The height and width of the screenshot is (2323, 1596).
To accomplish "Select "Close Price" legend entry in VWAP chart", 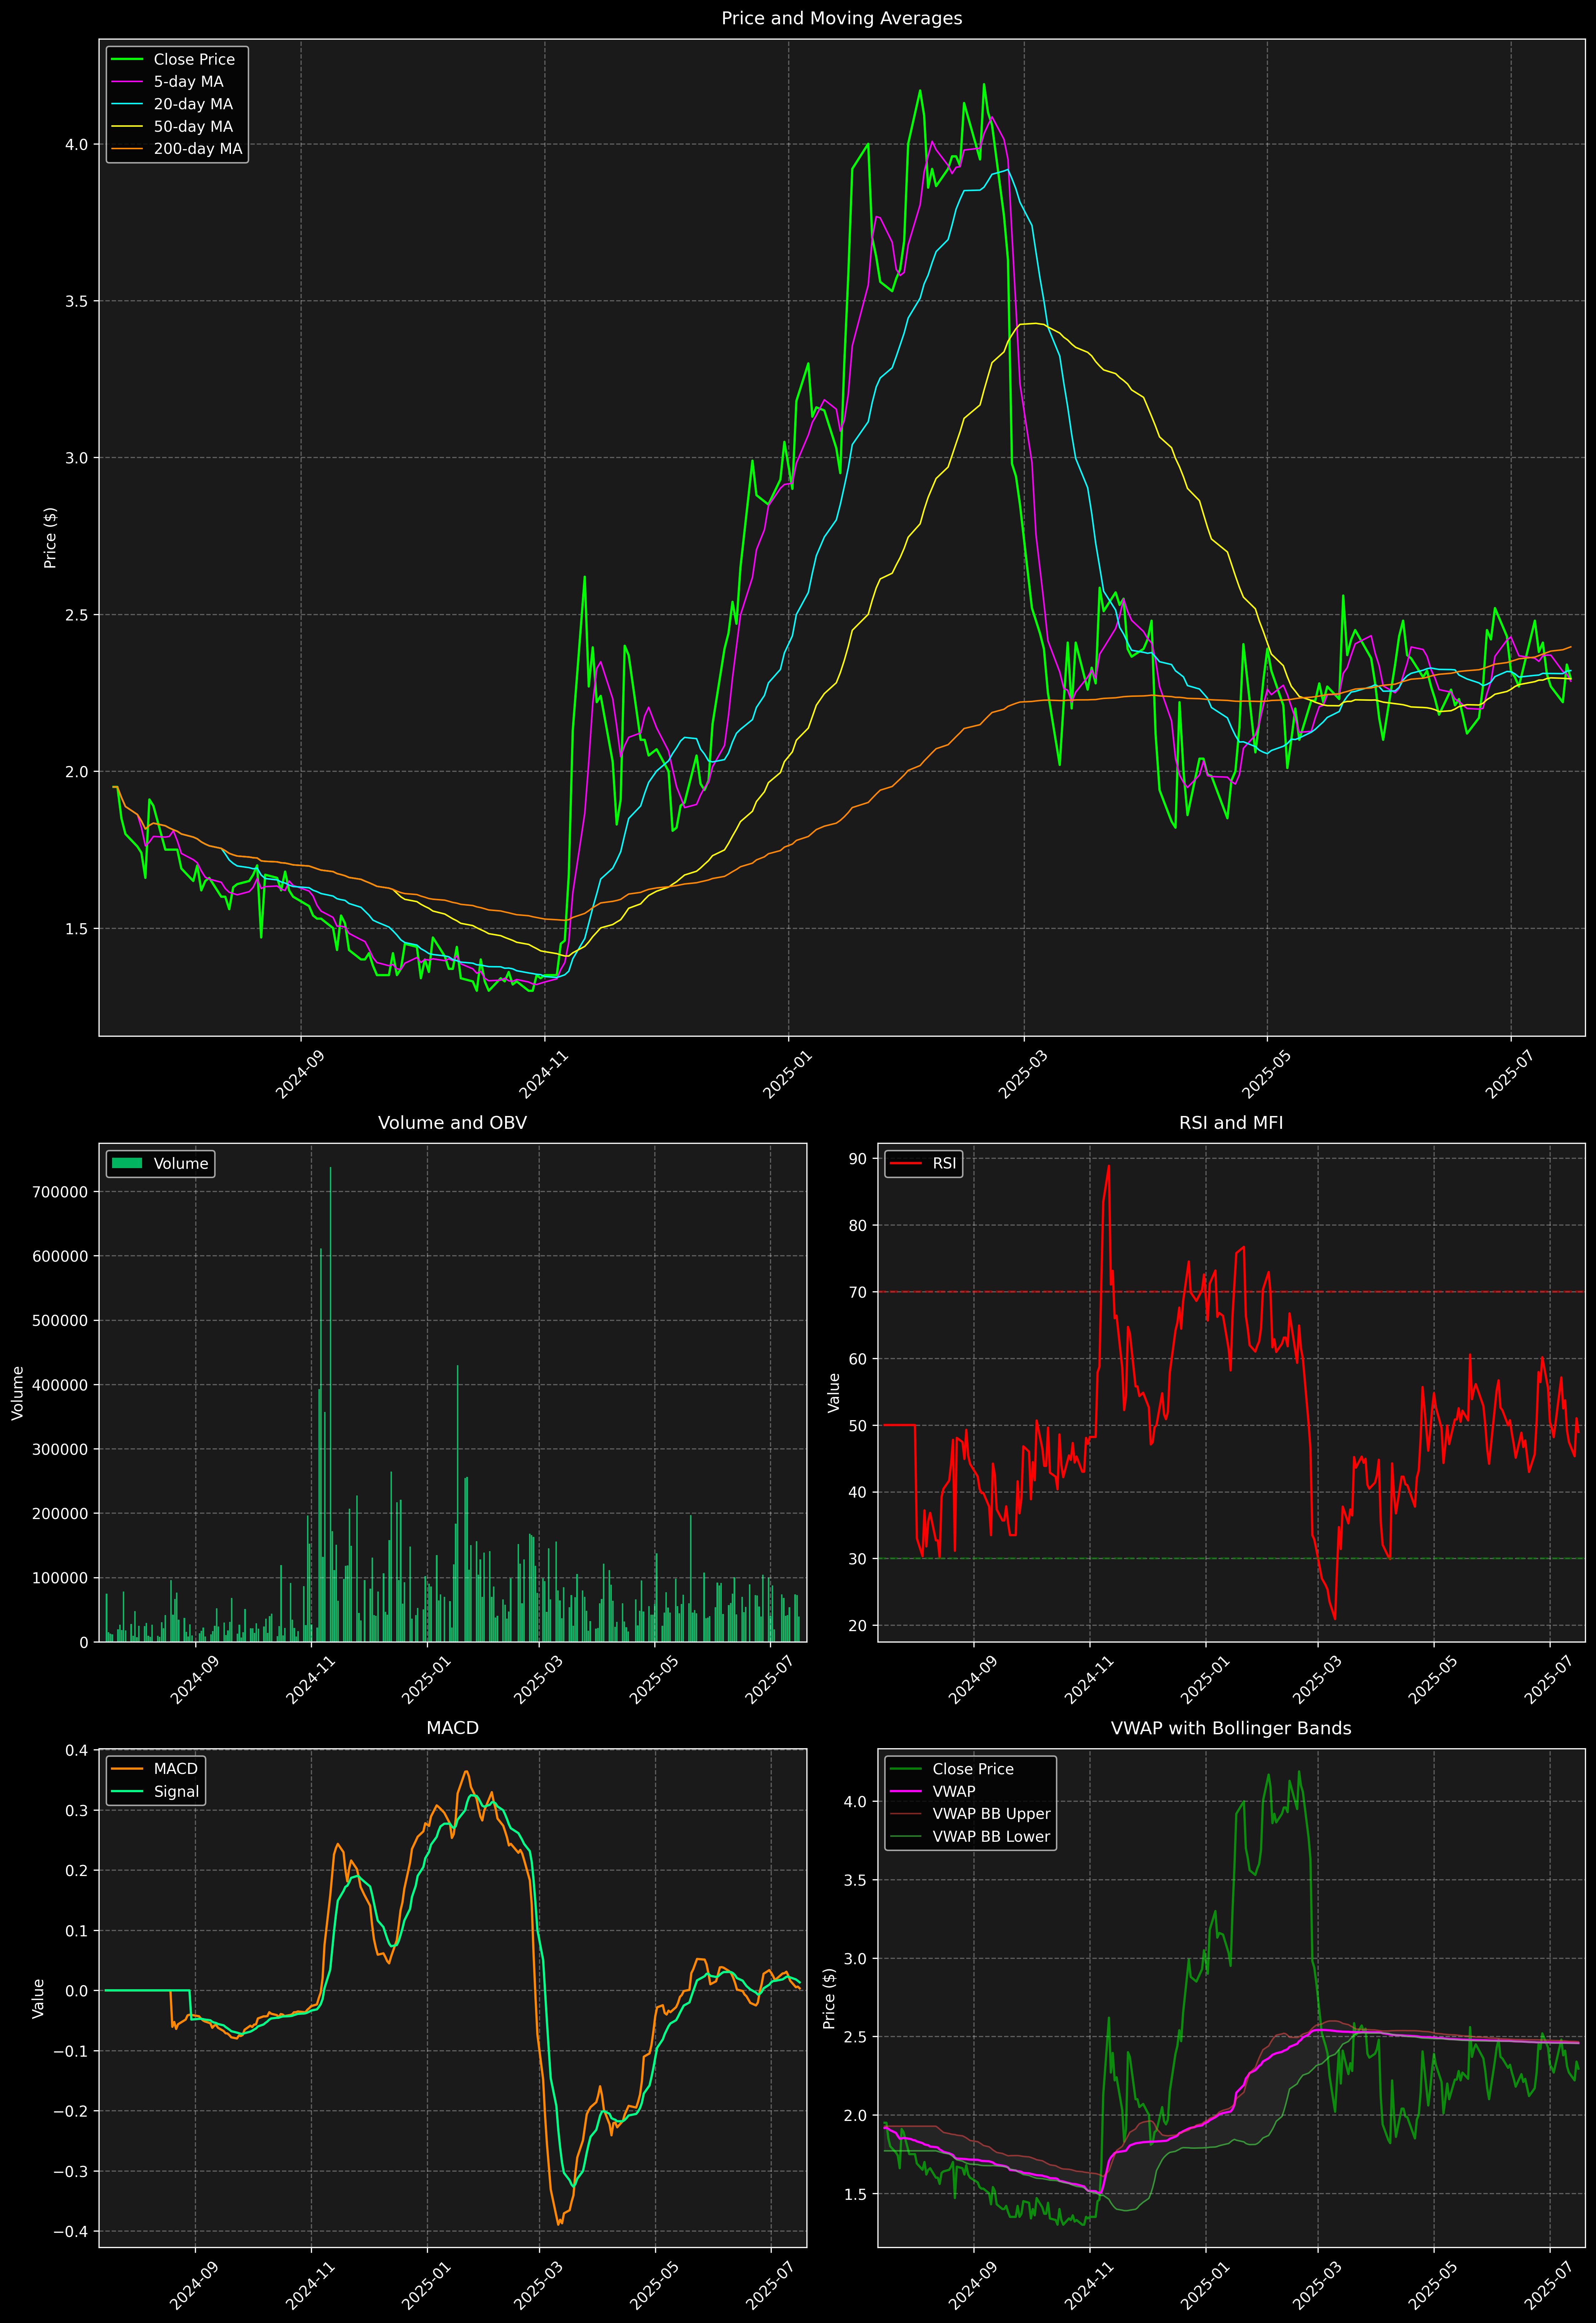I will pyautogui.click(x=973, y=1769).
